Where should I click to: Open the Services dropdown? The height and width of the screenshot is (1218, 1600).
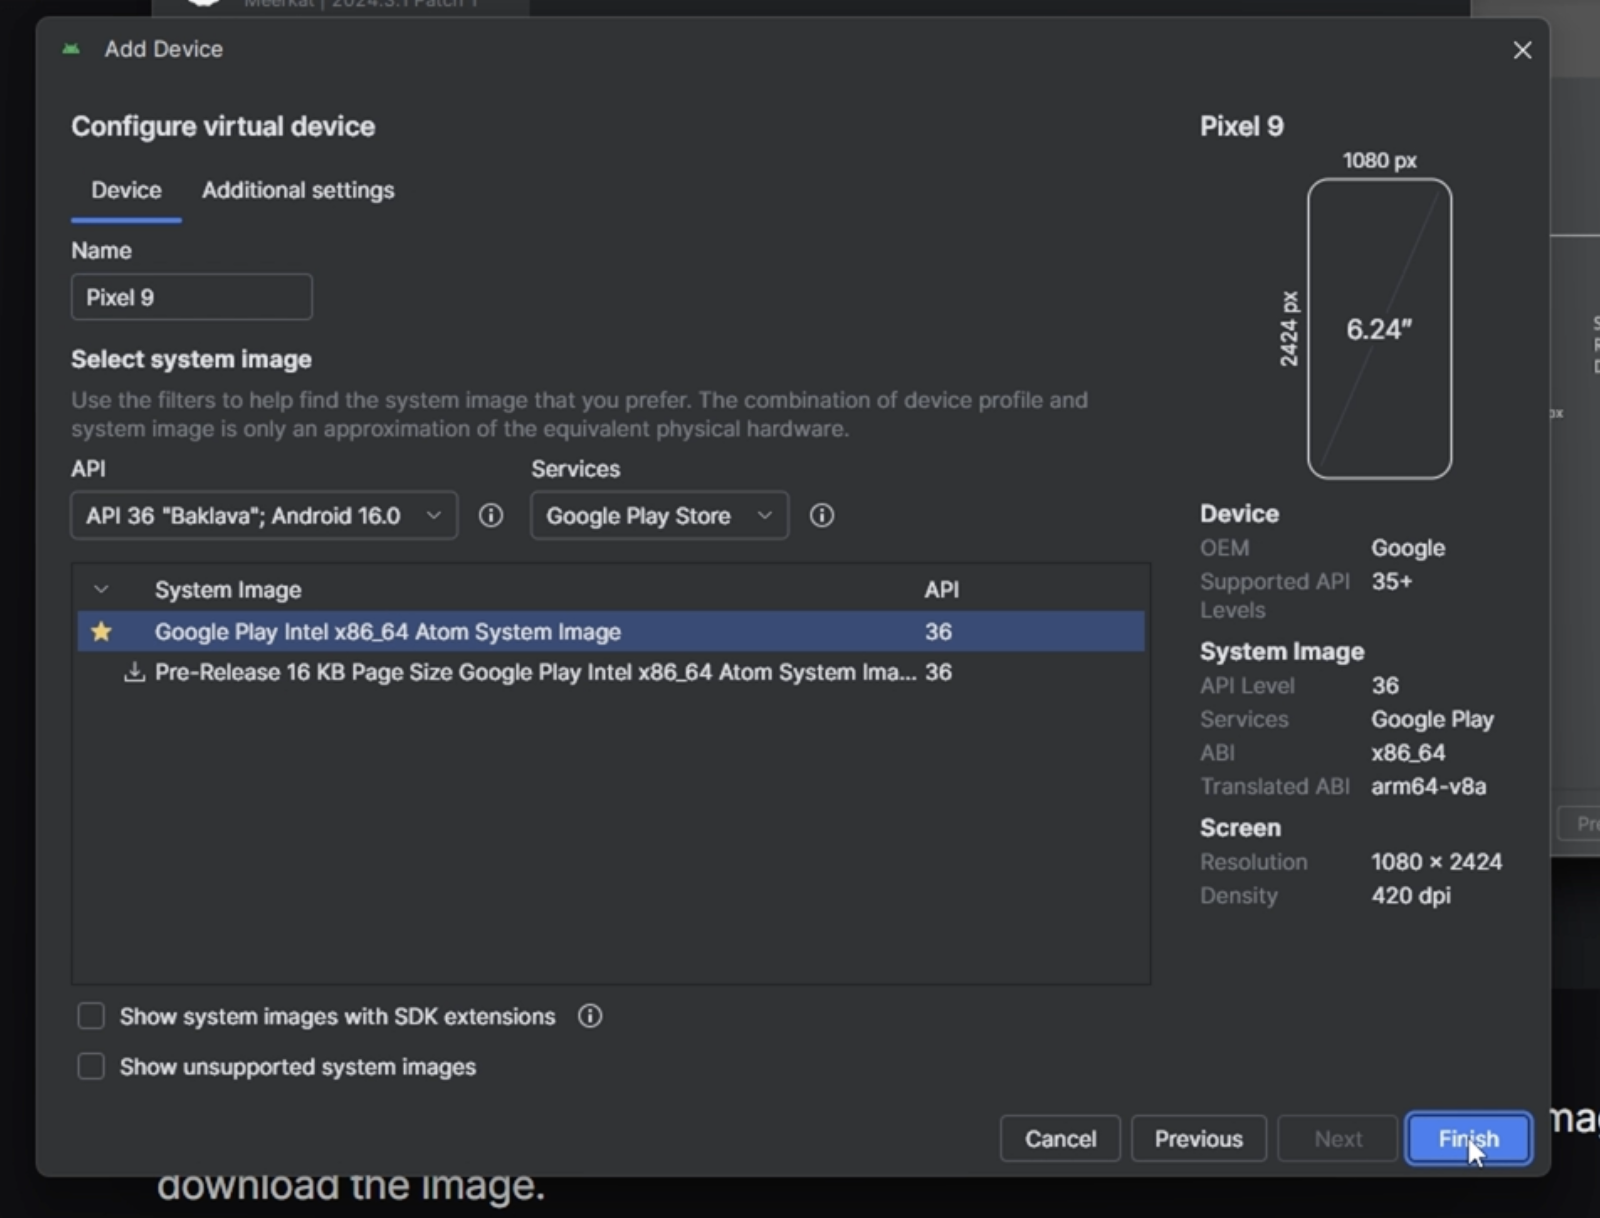[659, 515]
